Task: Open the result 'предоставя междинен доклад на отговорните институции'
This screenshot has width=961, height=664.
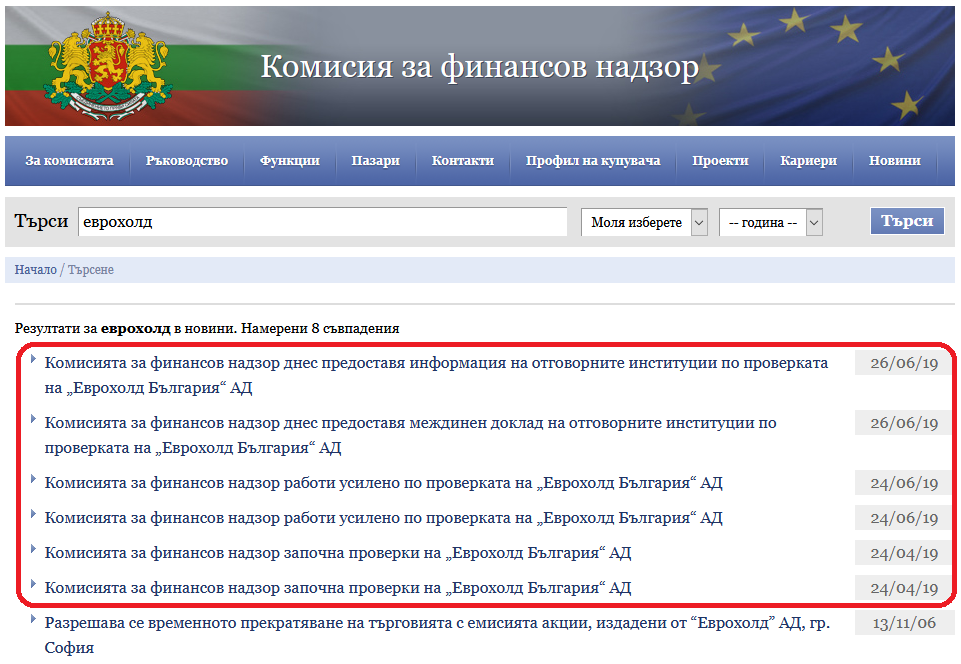Action: (x=411, y=435)
